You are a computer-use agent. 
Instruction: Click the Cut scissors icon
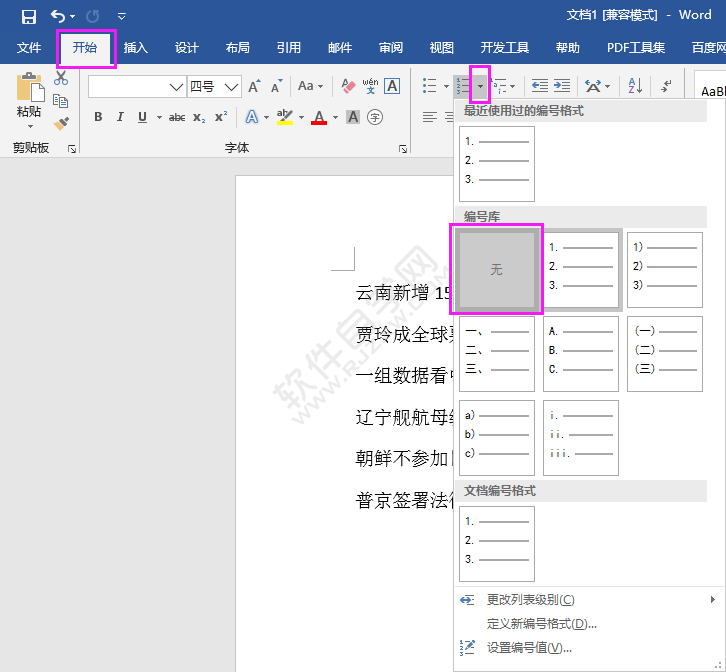tap(61, 78)
